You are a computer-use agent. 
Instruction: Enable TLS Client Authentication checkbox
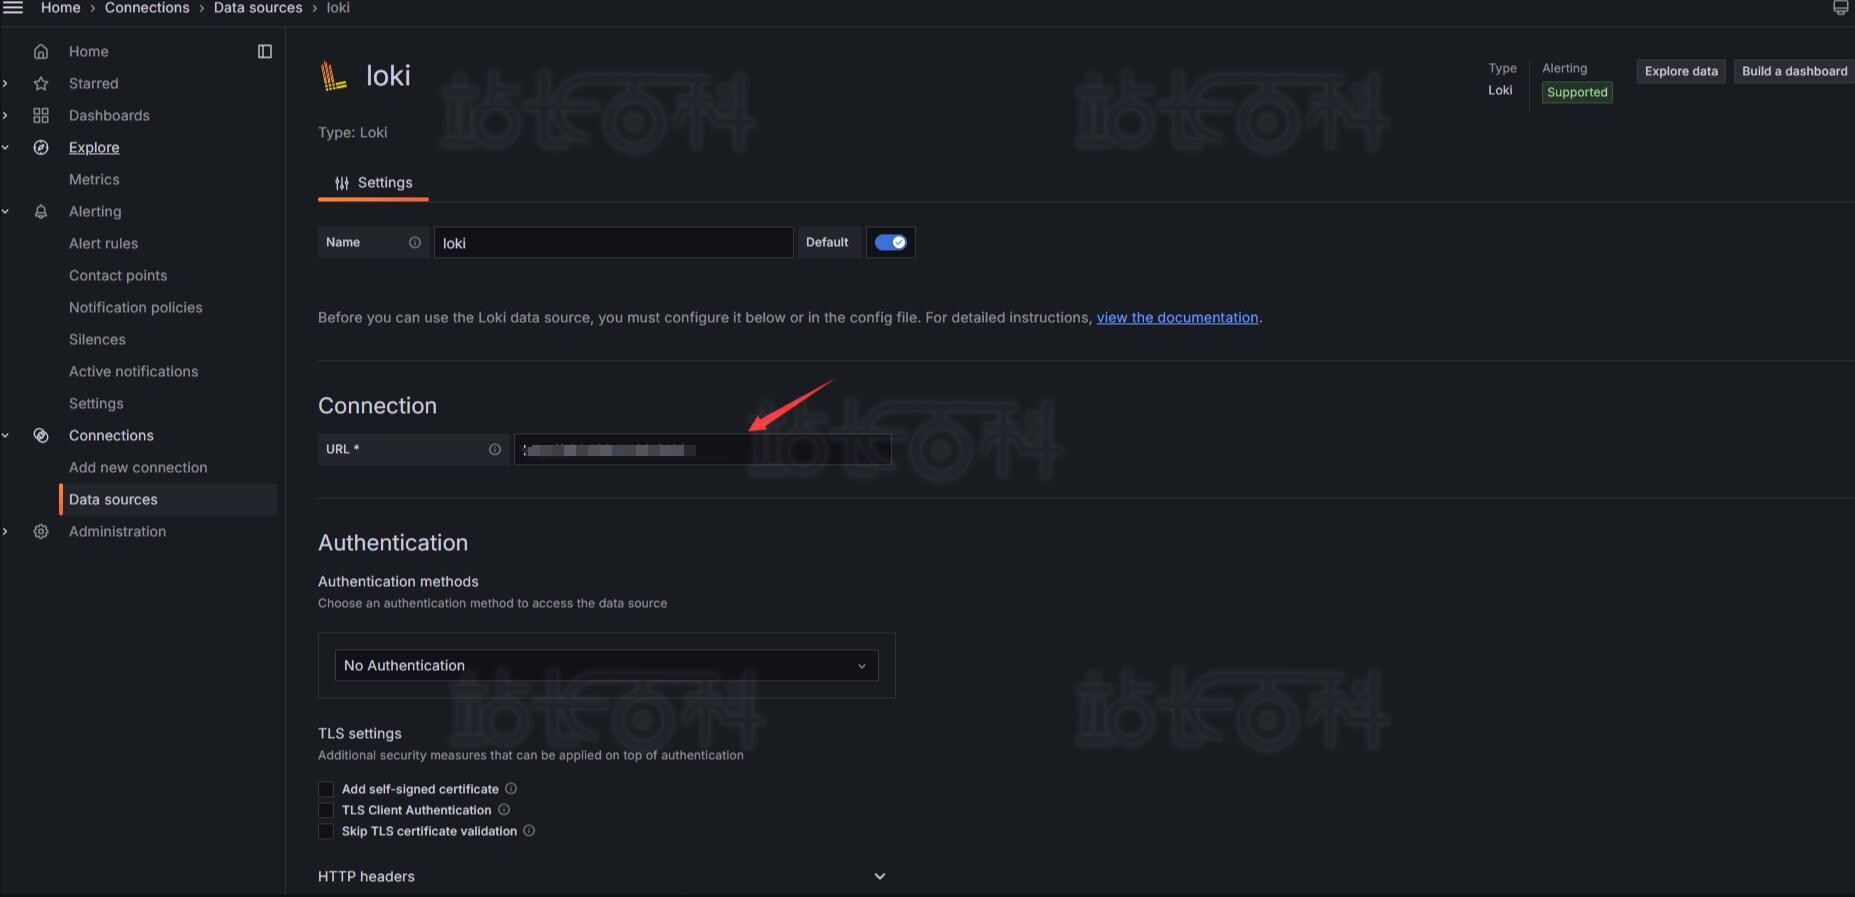click(326, 810)
